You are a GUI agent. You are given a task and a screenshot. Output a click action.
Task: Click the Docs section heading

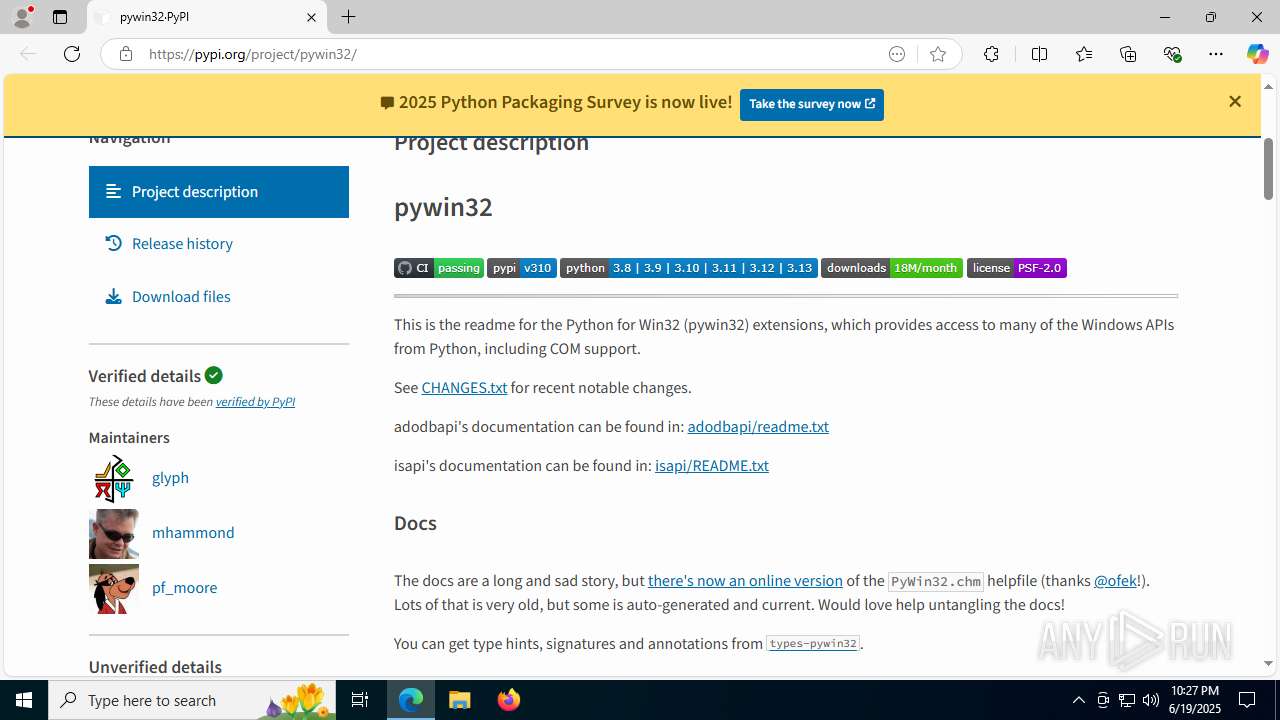coord(415,524)
